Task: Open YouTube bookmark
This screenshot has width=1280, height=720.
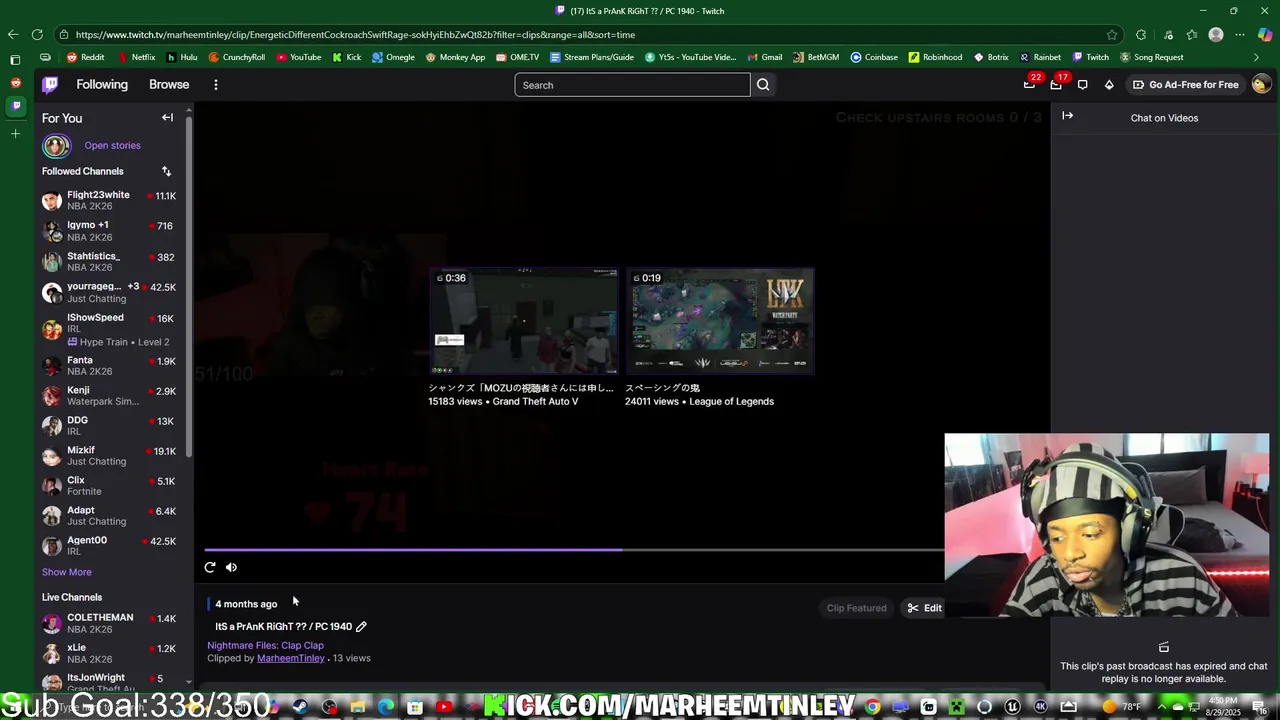Action: coord(299,57)
